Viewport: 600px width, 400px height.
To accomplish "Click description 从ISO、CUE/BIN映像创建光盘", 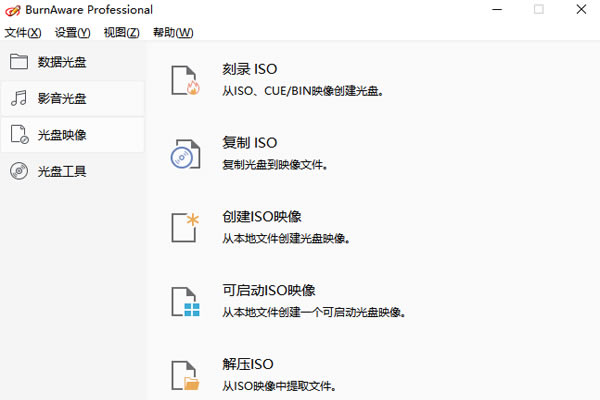I will click(303, 91).
